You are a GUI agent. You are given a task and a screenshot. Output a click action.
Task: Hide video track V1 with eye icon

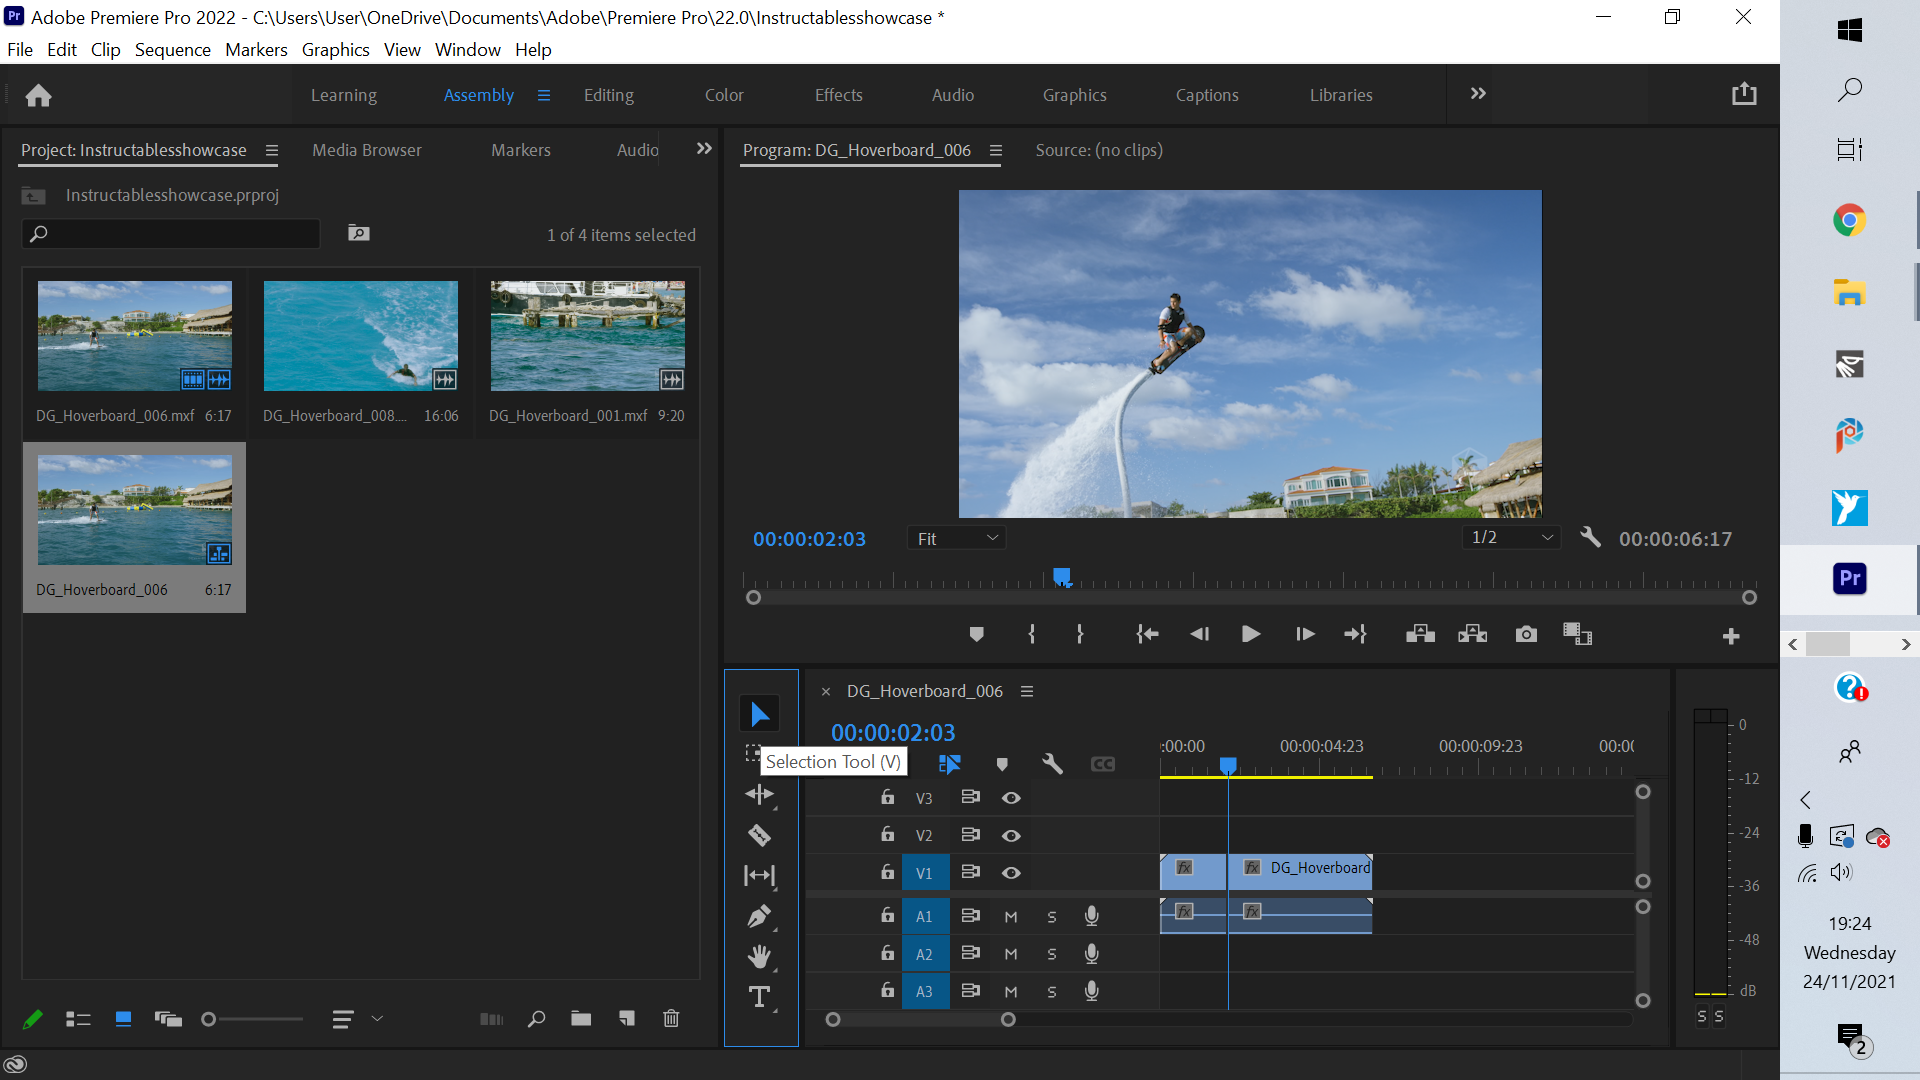coord(1011,873)
